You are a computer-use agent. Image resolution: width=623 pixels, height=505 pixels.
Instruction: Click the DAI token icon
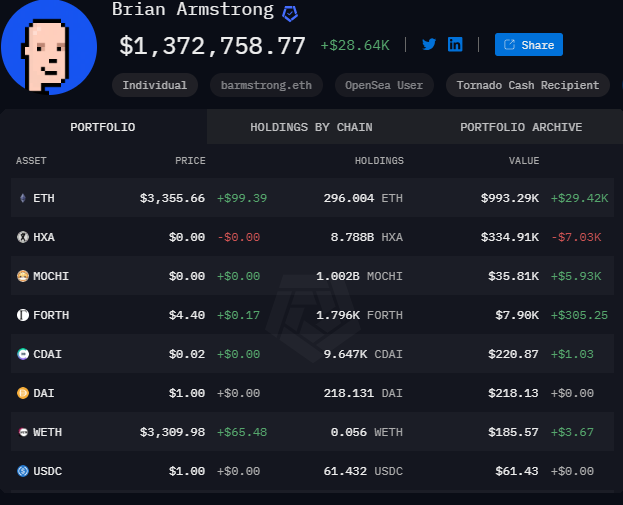tap(23, 393)
